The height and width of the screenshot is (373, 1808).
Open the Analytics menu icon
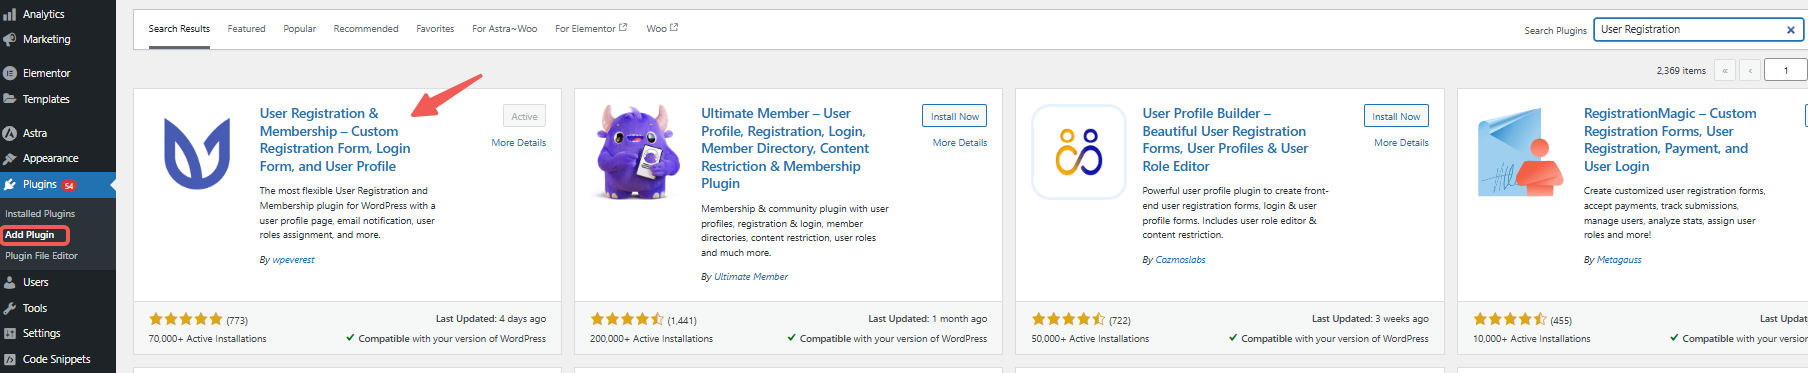(10, 14)
